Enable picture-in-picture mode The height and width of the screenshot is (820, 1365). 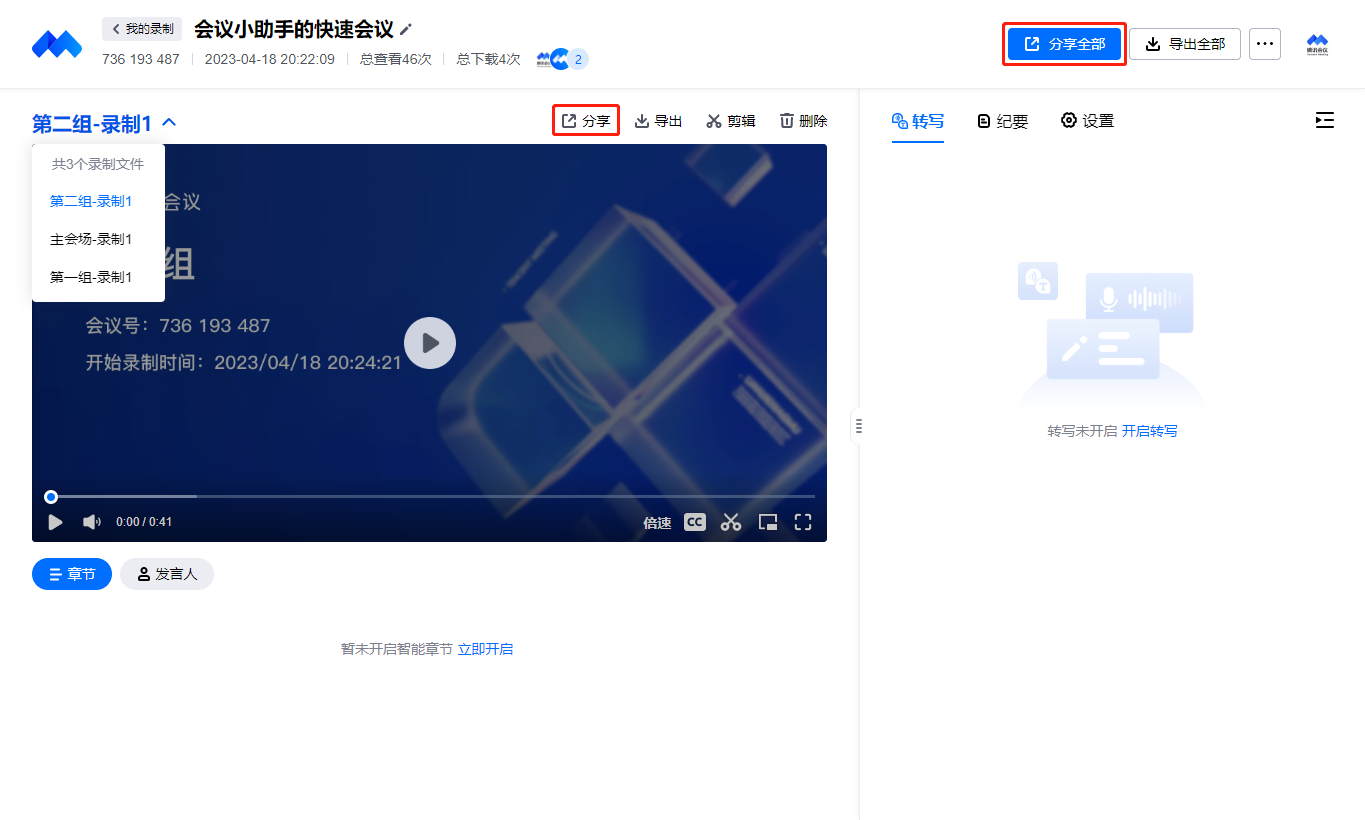click(768, 522)
